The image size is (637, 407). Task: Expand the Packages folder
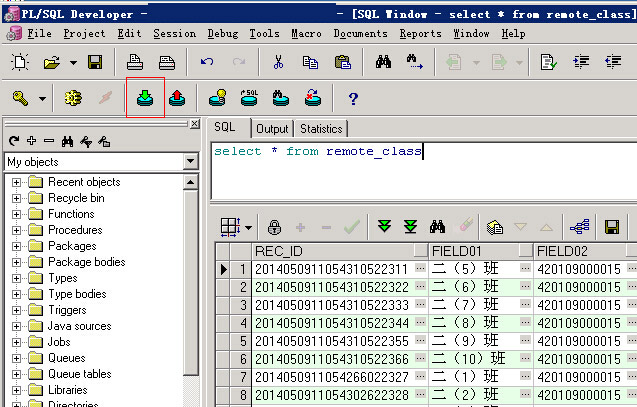(16, 246)
